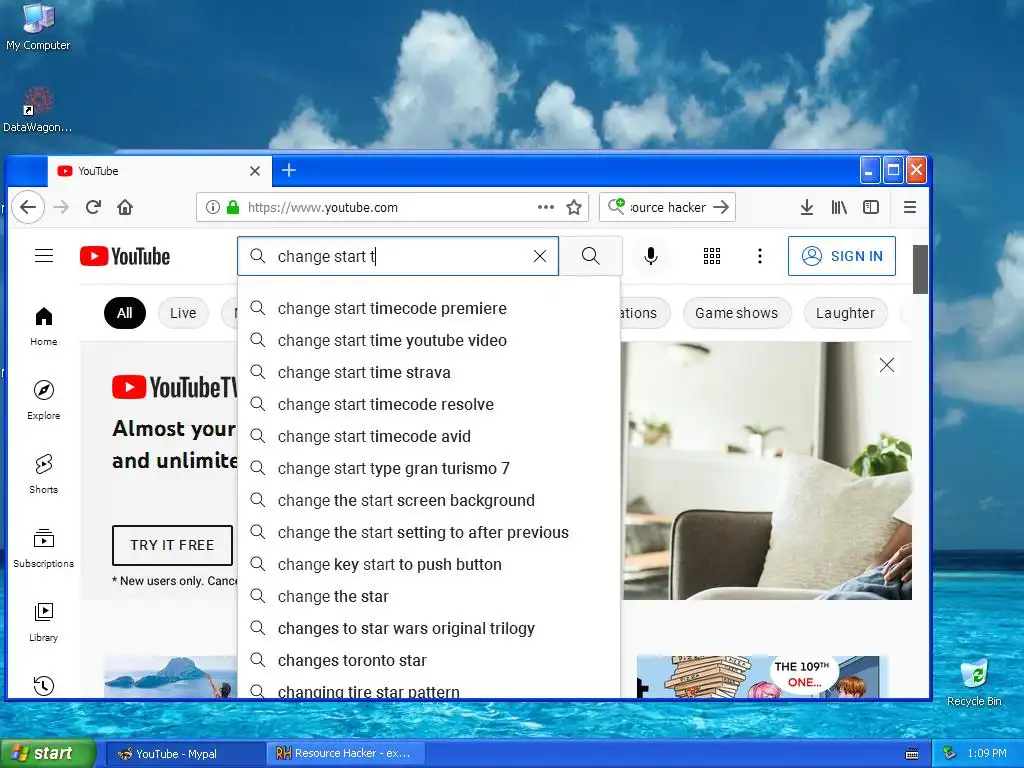Switch to YouTube - Mypal taskbar button
The height and width of the screenshot is (768, 1024).
point(185,754)
